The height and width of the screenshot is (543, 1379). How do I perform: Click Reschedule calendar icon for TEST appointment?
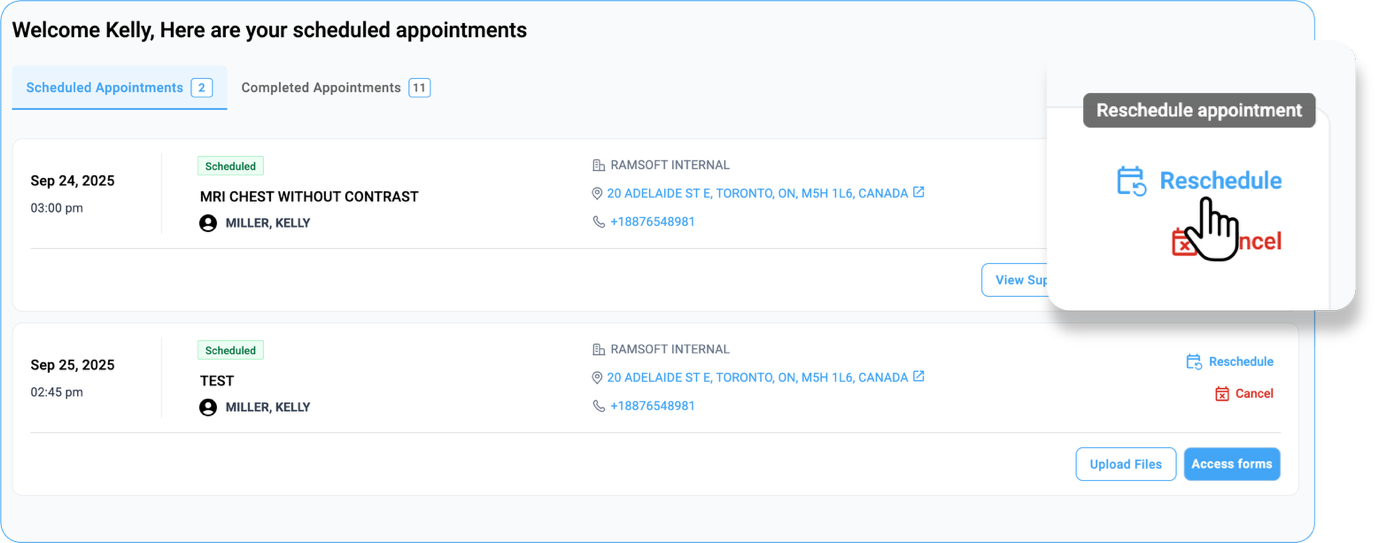coord(1193,362)
